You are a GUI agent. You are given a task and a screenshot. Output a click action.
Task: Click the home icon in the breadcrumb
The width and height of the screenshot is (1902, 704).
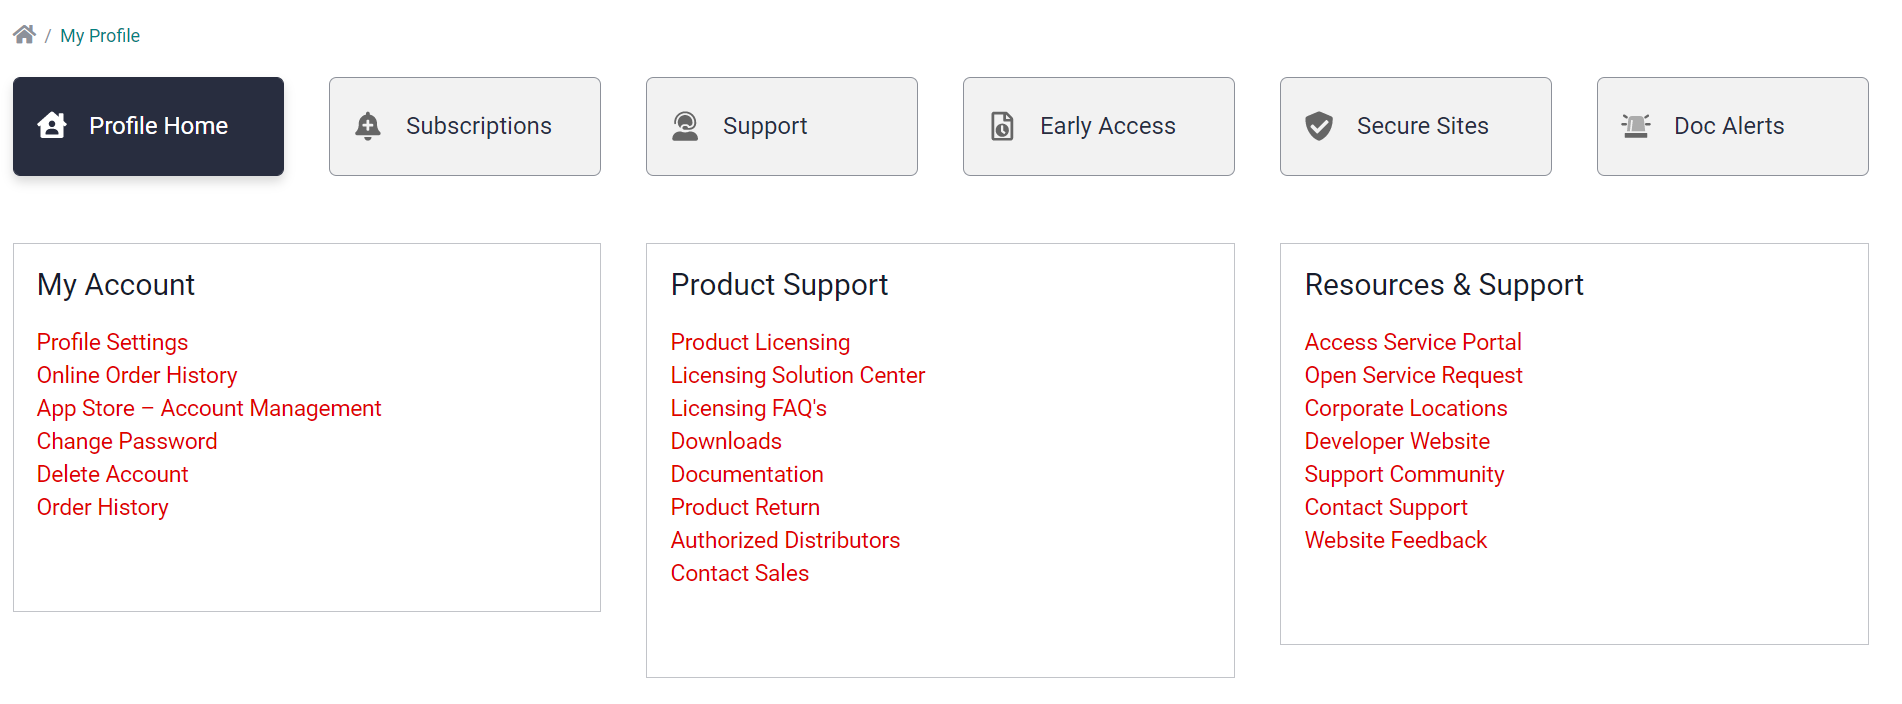coord(23,33)
